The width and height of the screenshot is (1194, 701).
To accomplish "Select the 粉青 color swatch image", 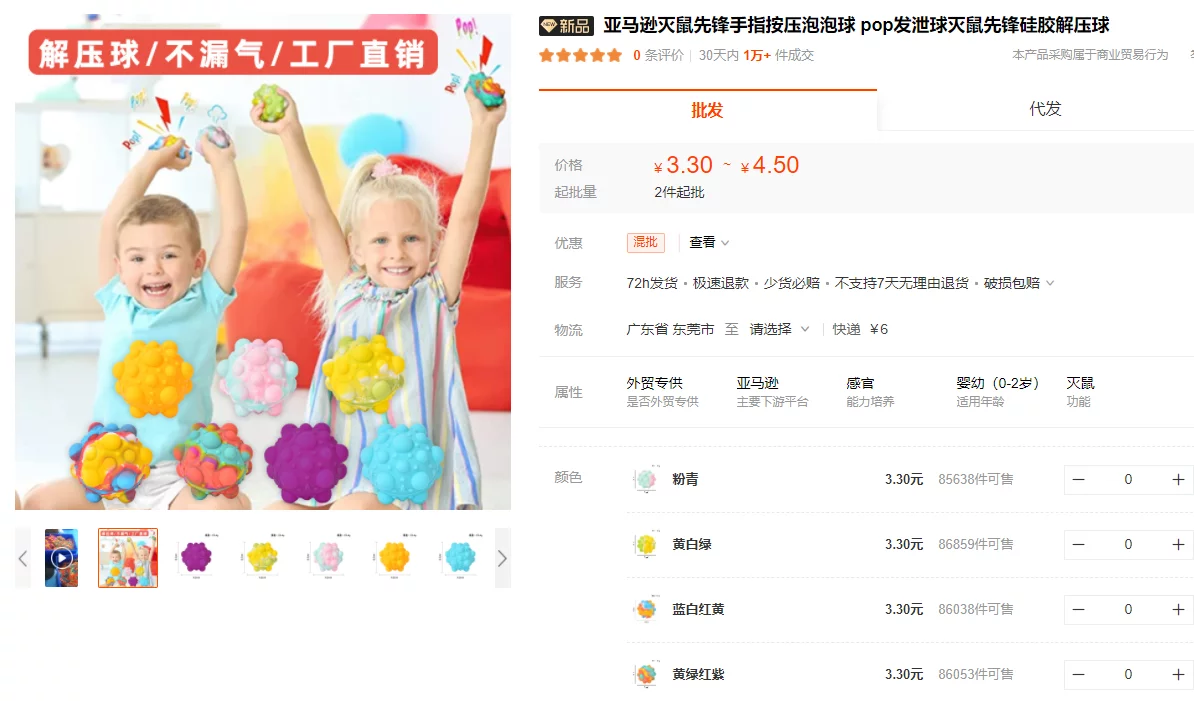I will [646, 479].
